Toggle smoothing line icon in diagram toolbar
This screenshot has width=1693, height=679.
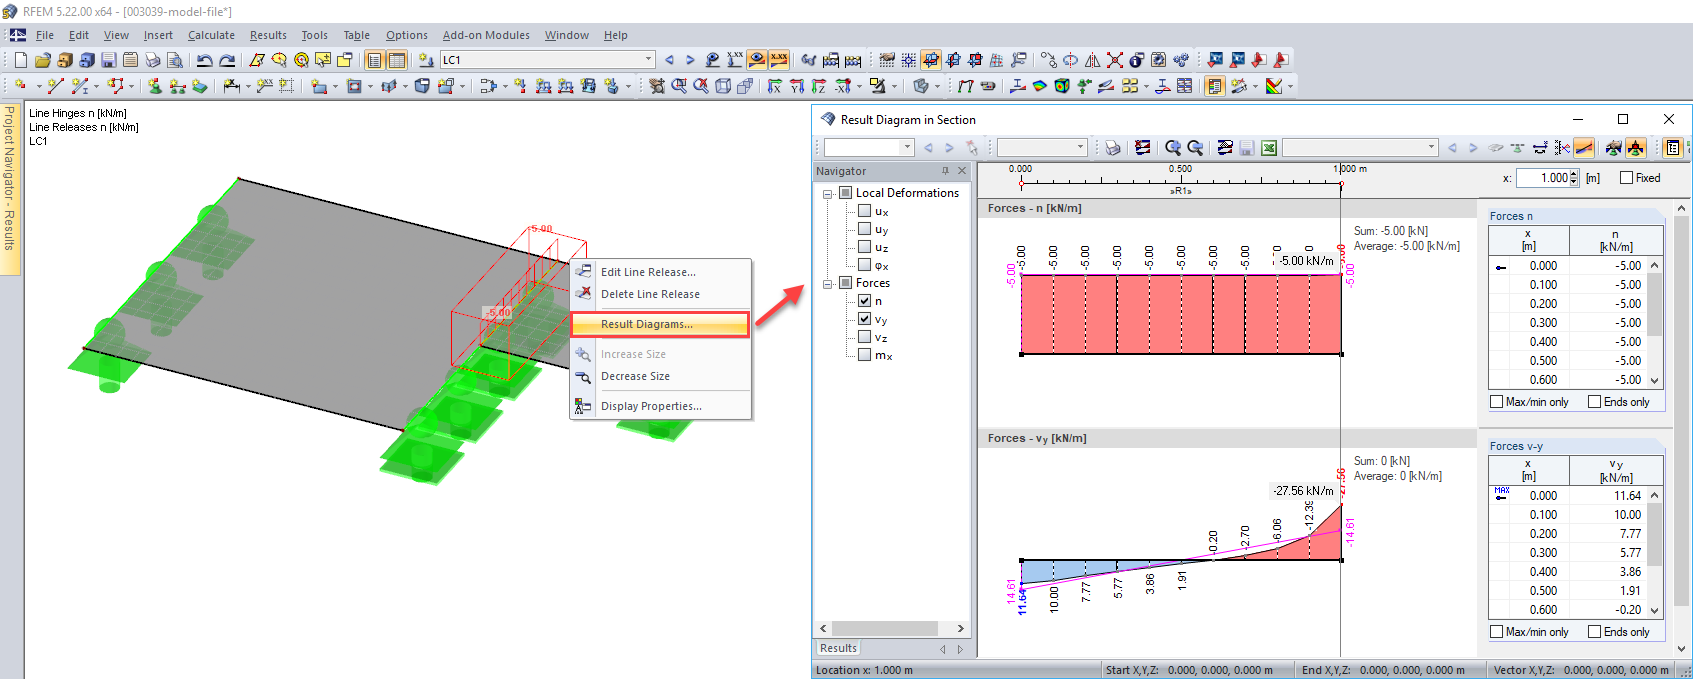pos(1584,148)
